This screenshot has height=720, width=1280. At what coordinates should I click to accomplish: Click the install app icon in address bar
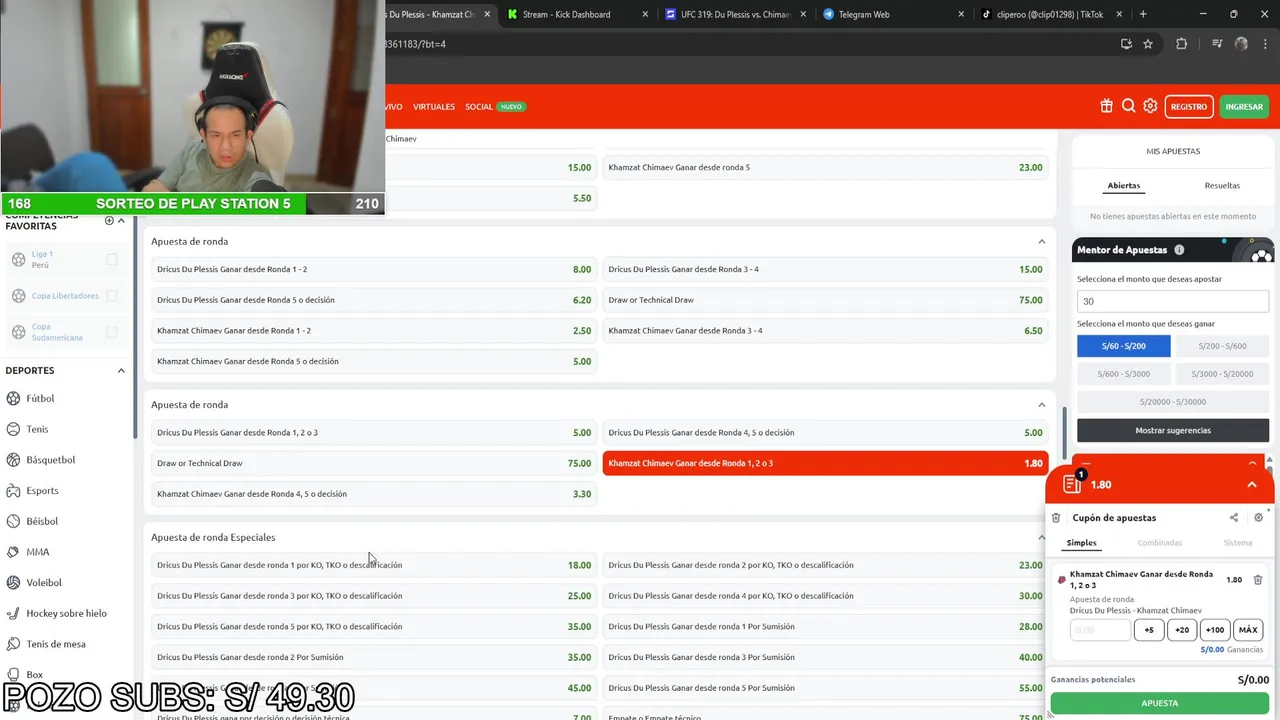click(1126, 44)
